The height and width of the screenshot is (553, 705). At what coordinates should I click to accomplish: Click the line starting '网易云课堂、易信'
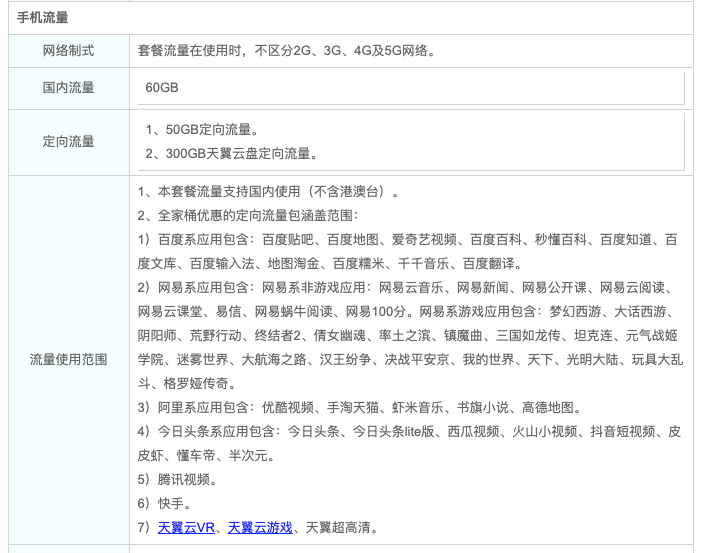[405, 312]
